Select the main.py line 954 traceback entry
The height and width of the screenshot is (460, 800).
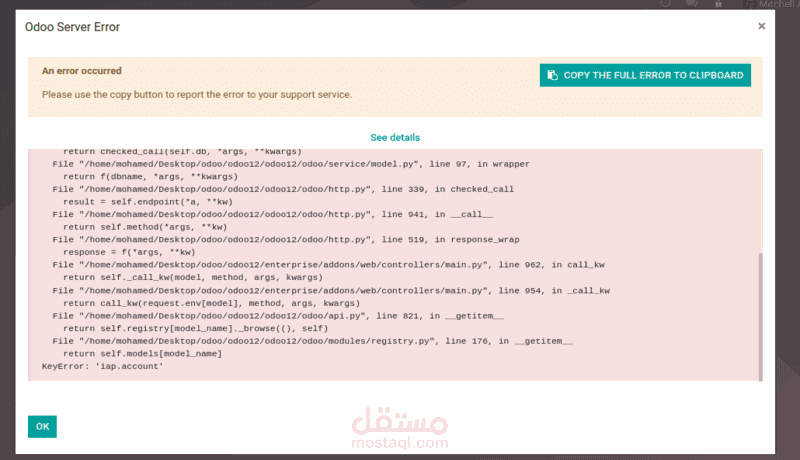331,291
